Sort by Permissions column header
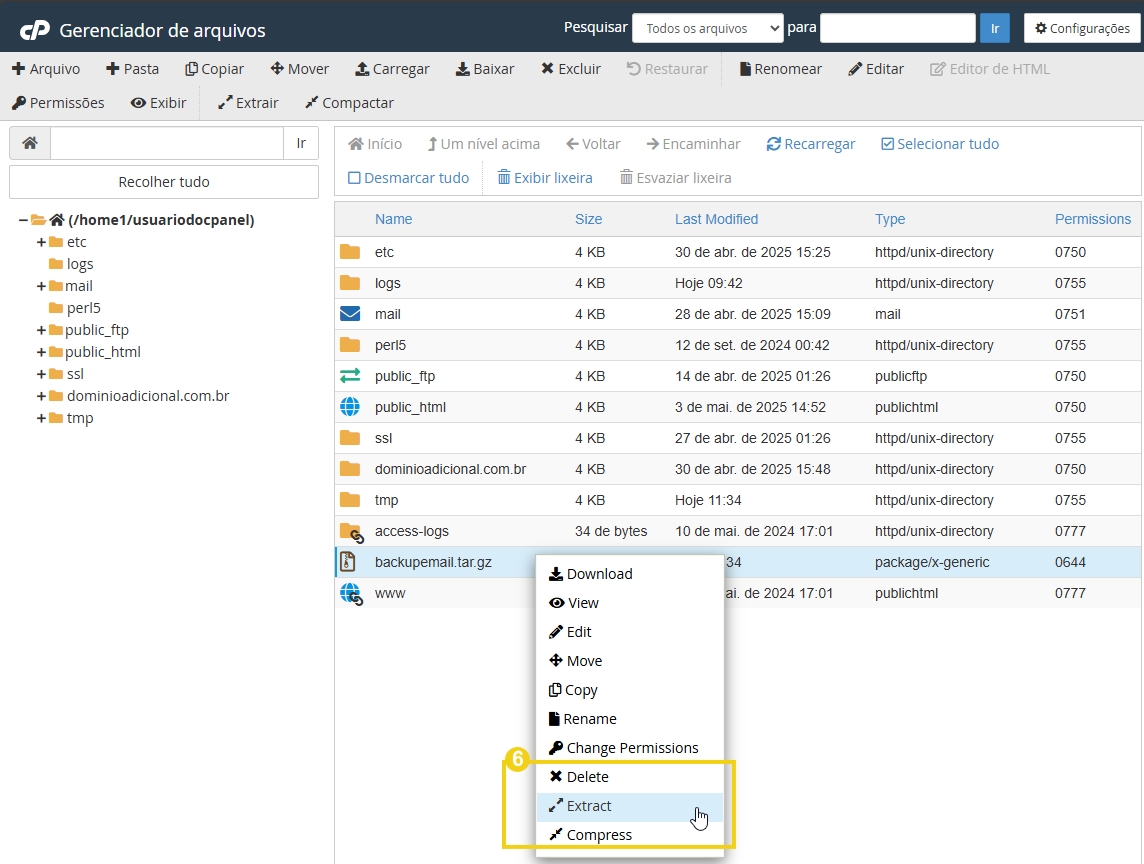Screen dimensions: 1144x864 [x=1092, y=219]
